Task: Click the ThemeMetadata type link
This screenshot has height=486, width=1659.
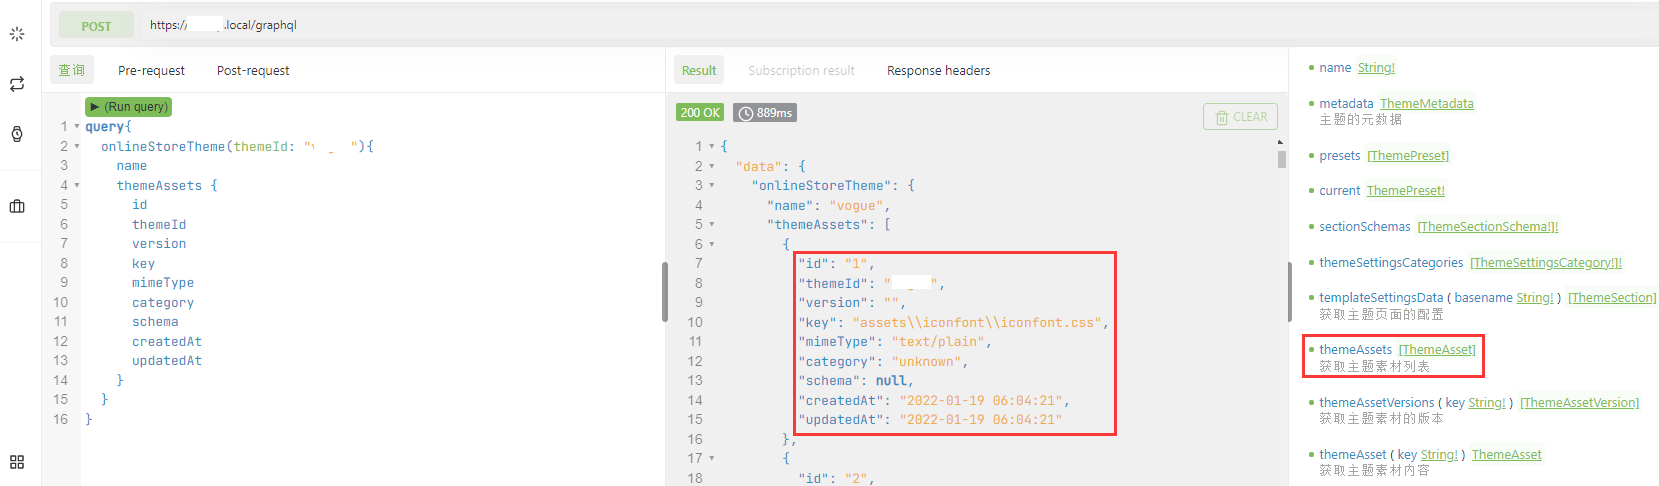Action: click(x=1426, y=104)
